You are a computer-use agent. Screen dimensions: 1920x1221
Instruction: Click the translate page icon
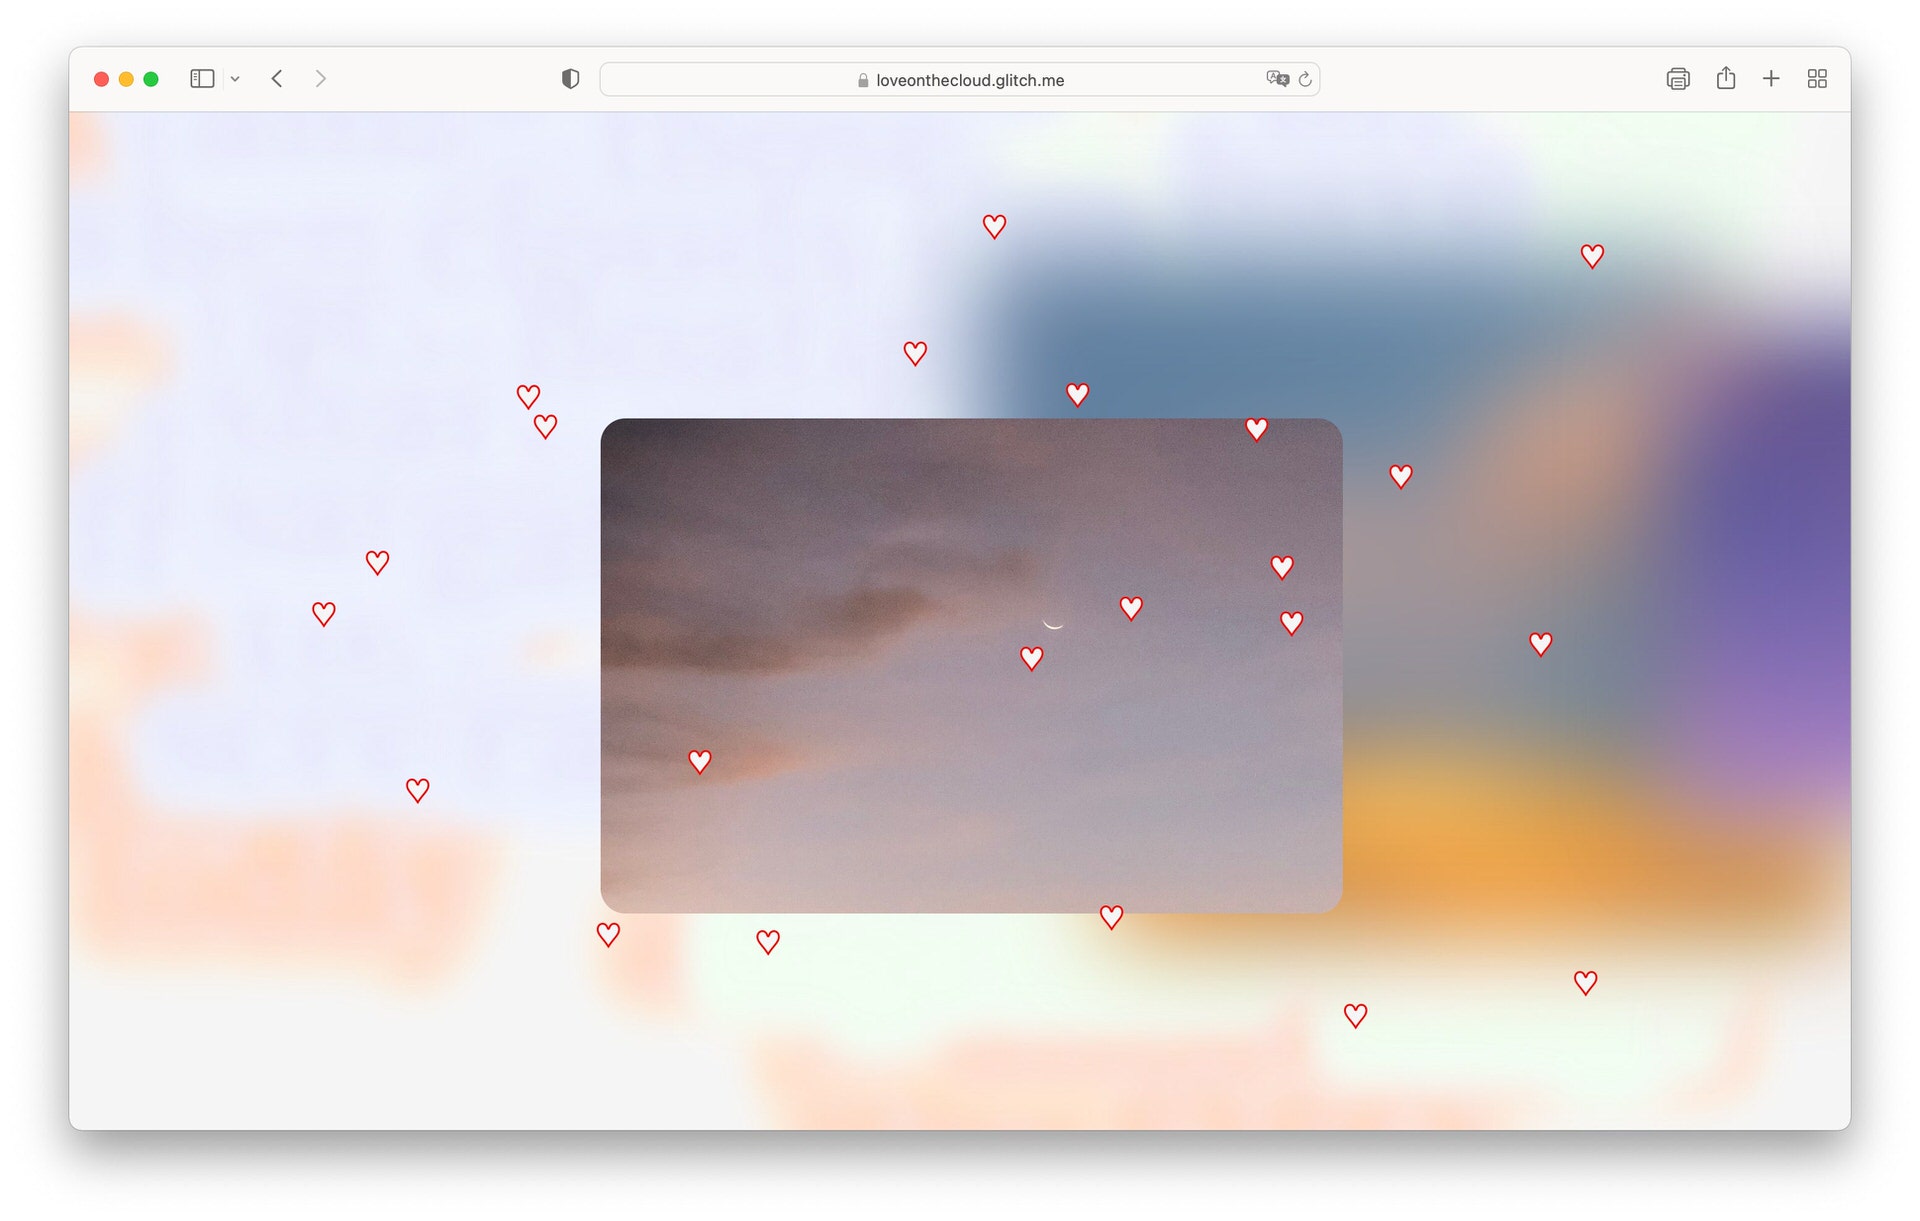pyautogui.click(x=1276, y=79)
